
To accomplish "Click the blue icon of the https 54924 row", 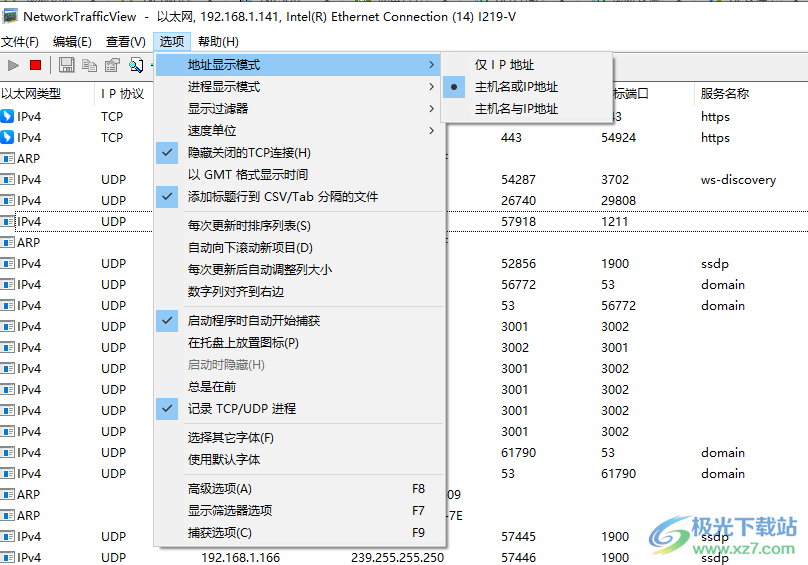I will click(x=7, y=137).
